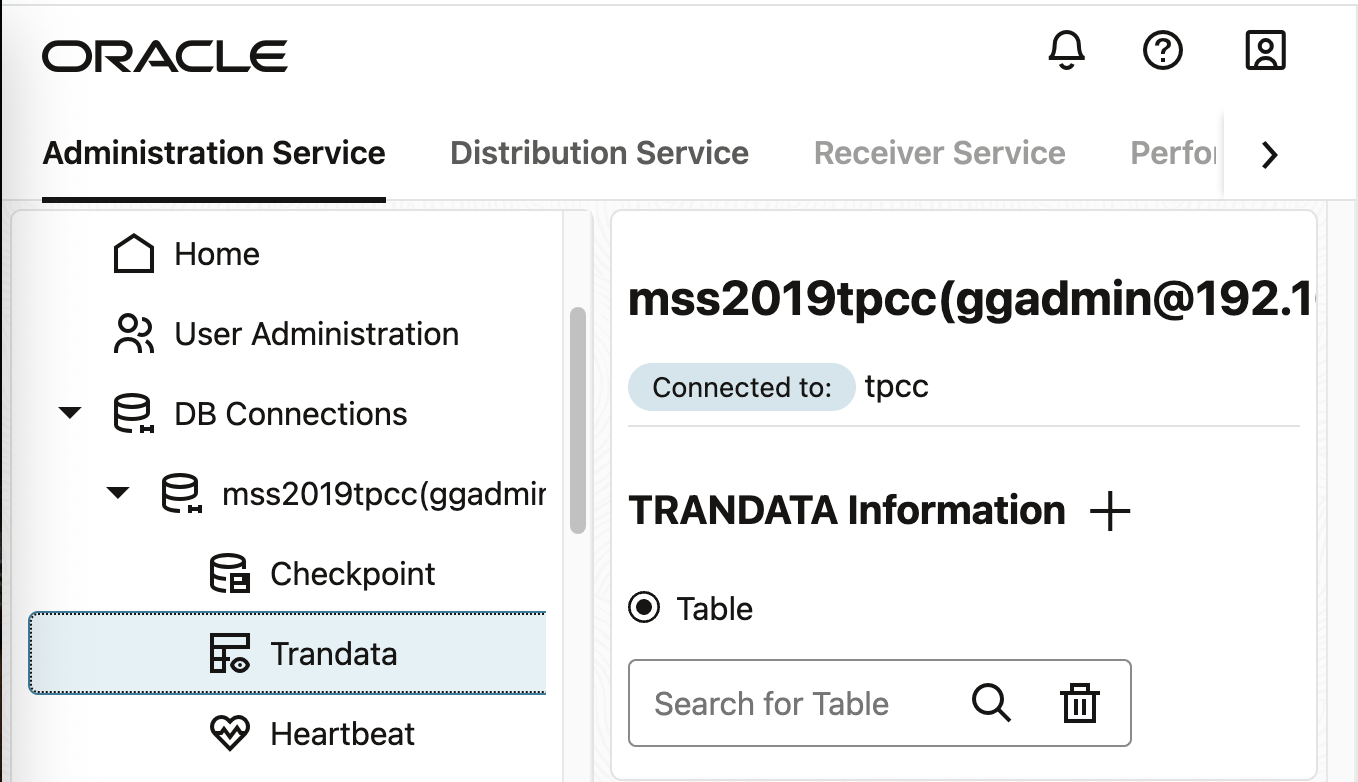Click the help question mark icon
This screenshot has width=1358, height=782.
click(1161, 50)
